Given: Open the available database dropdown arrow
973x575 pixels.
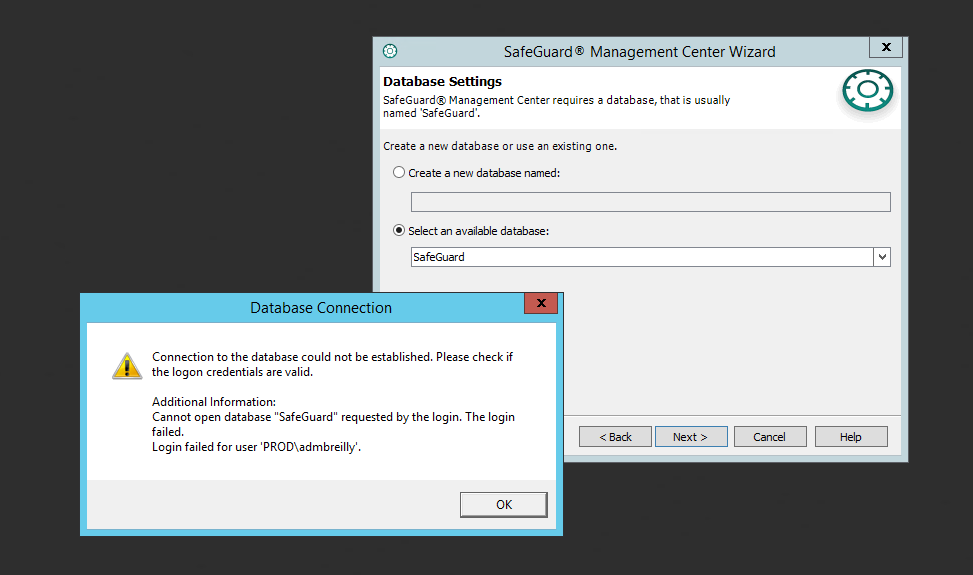Looking at the screenshot, I should 882,257.
